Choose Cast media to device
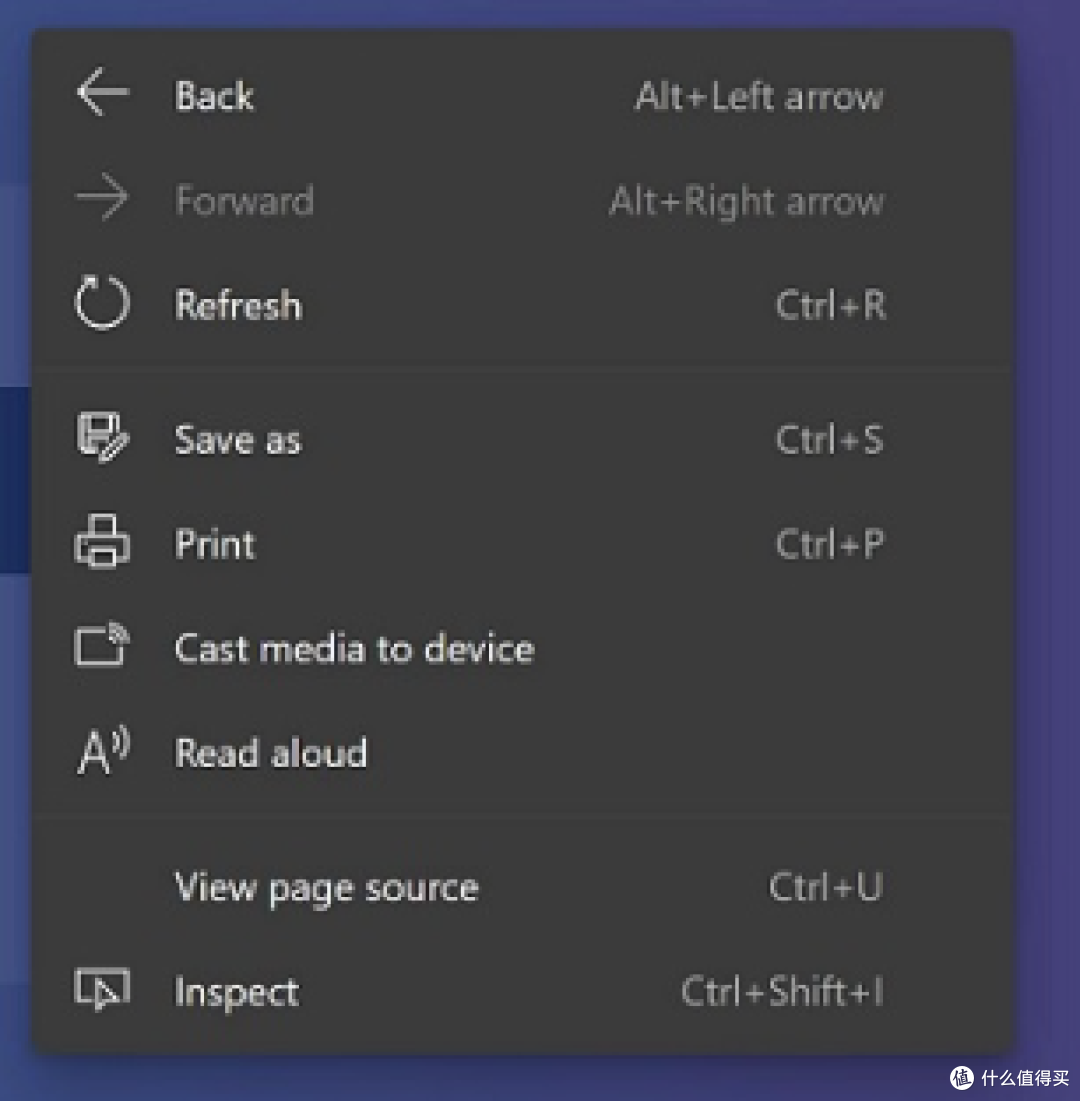Viewport: 1080px width, 1101px height. tap(522, 647)
